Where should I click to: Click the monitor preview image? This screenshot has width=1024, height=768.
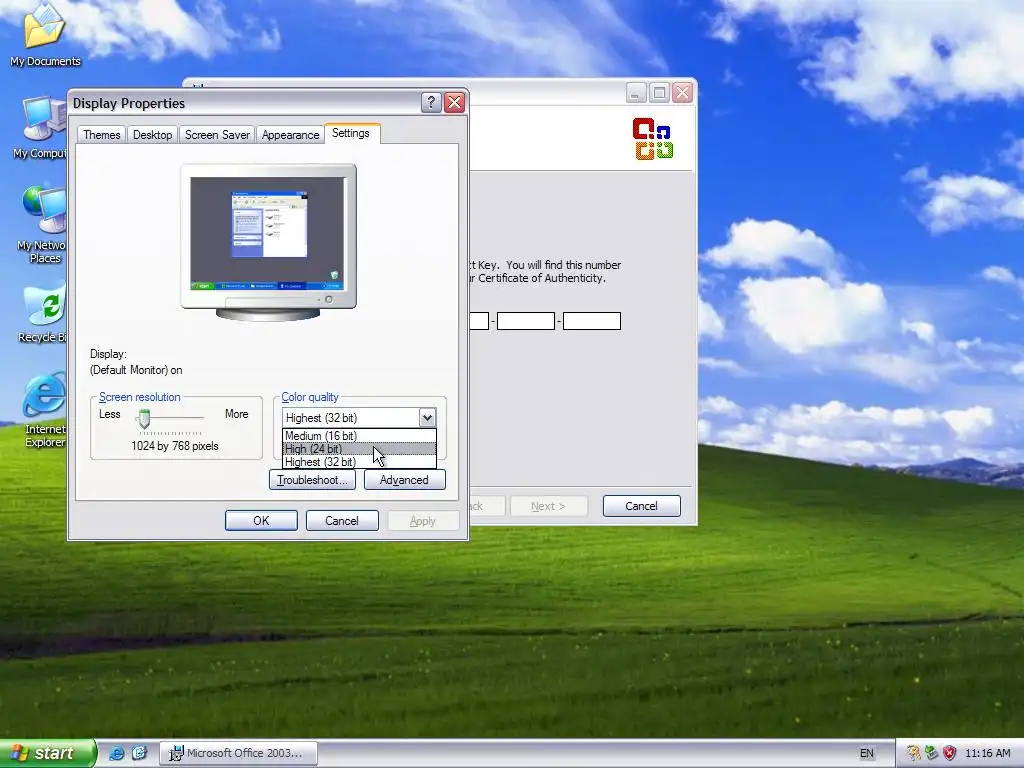(268, 242)
